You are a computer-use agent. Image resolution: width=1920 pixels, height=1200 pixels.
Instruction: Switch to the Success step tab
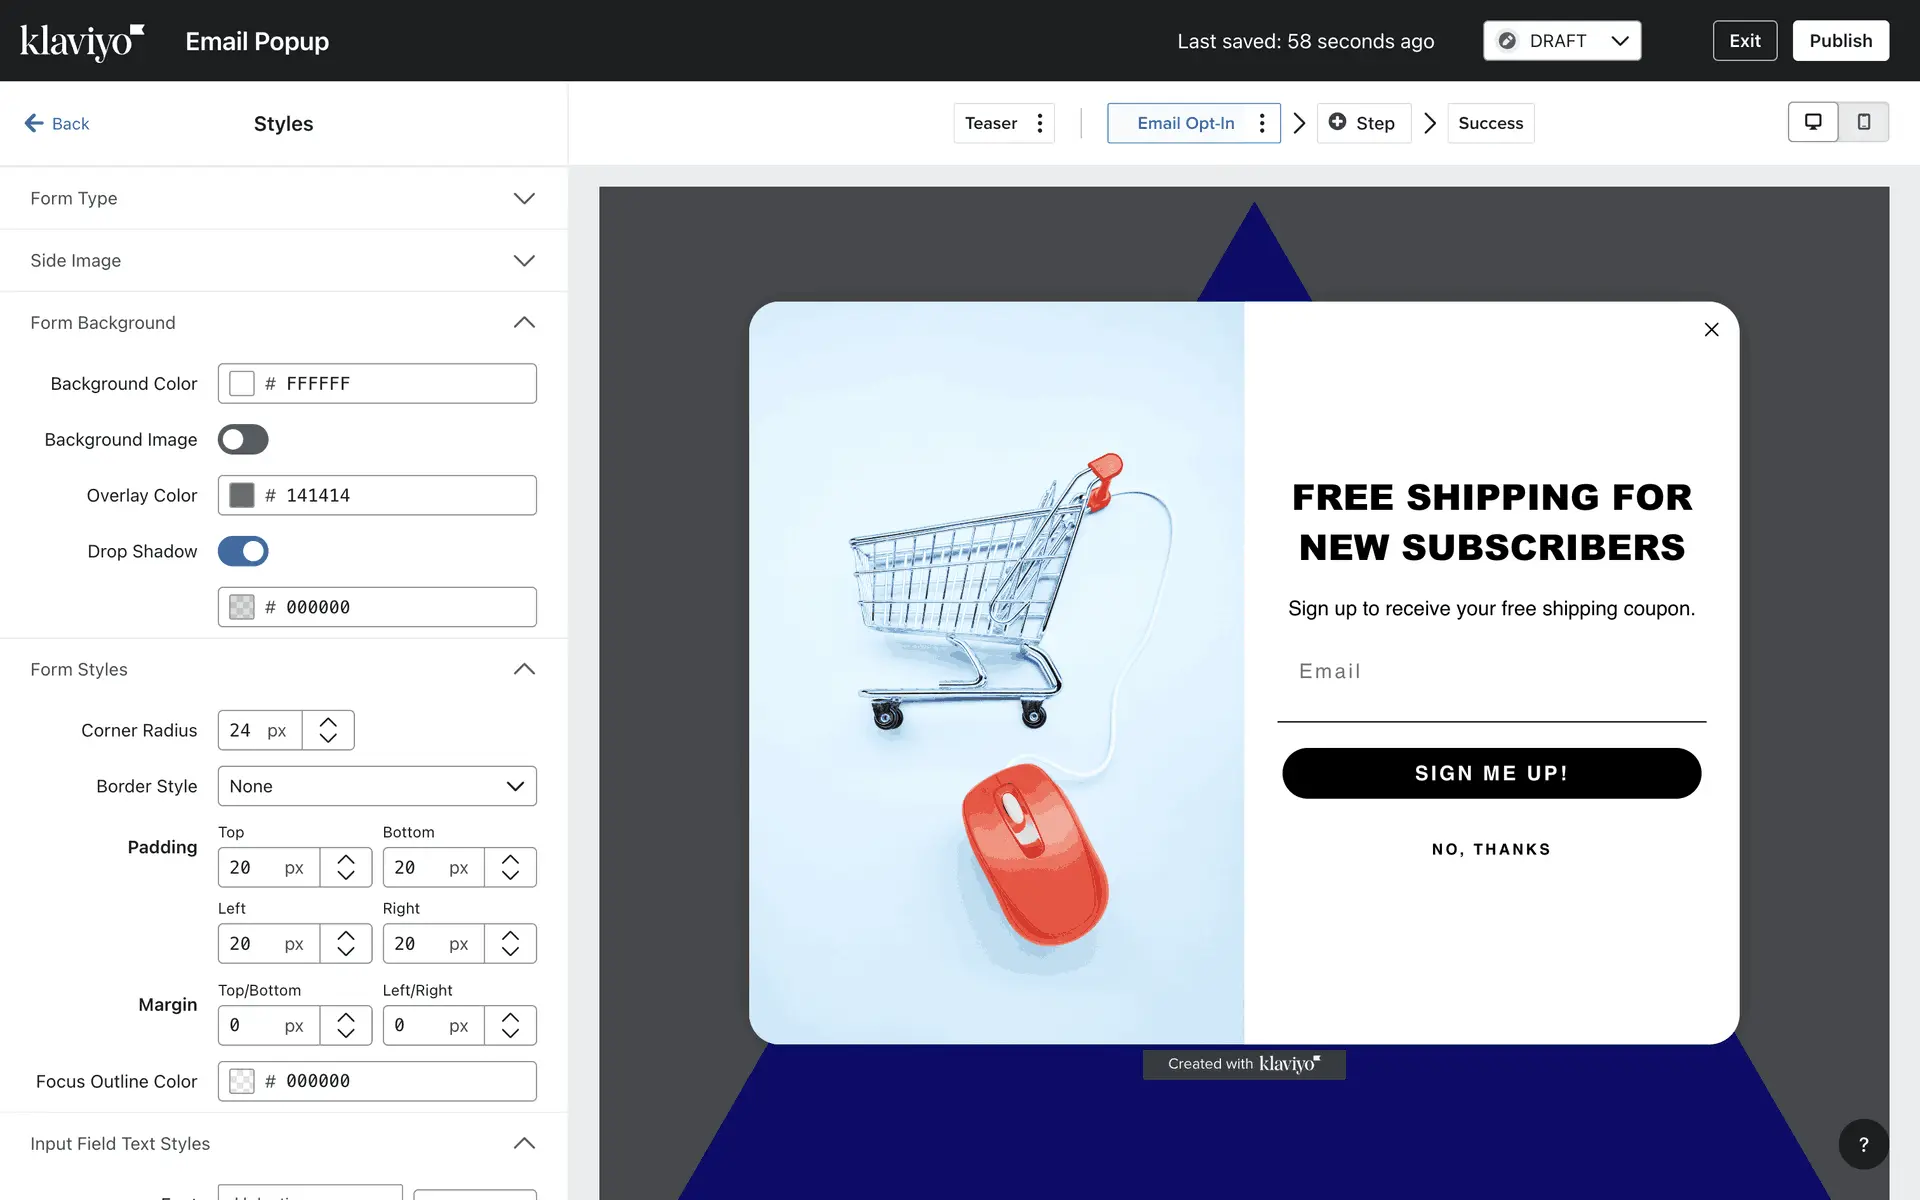coord(1490,123)
